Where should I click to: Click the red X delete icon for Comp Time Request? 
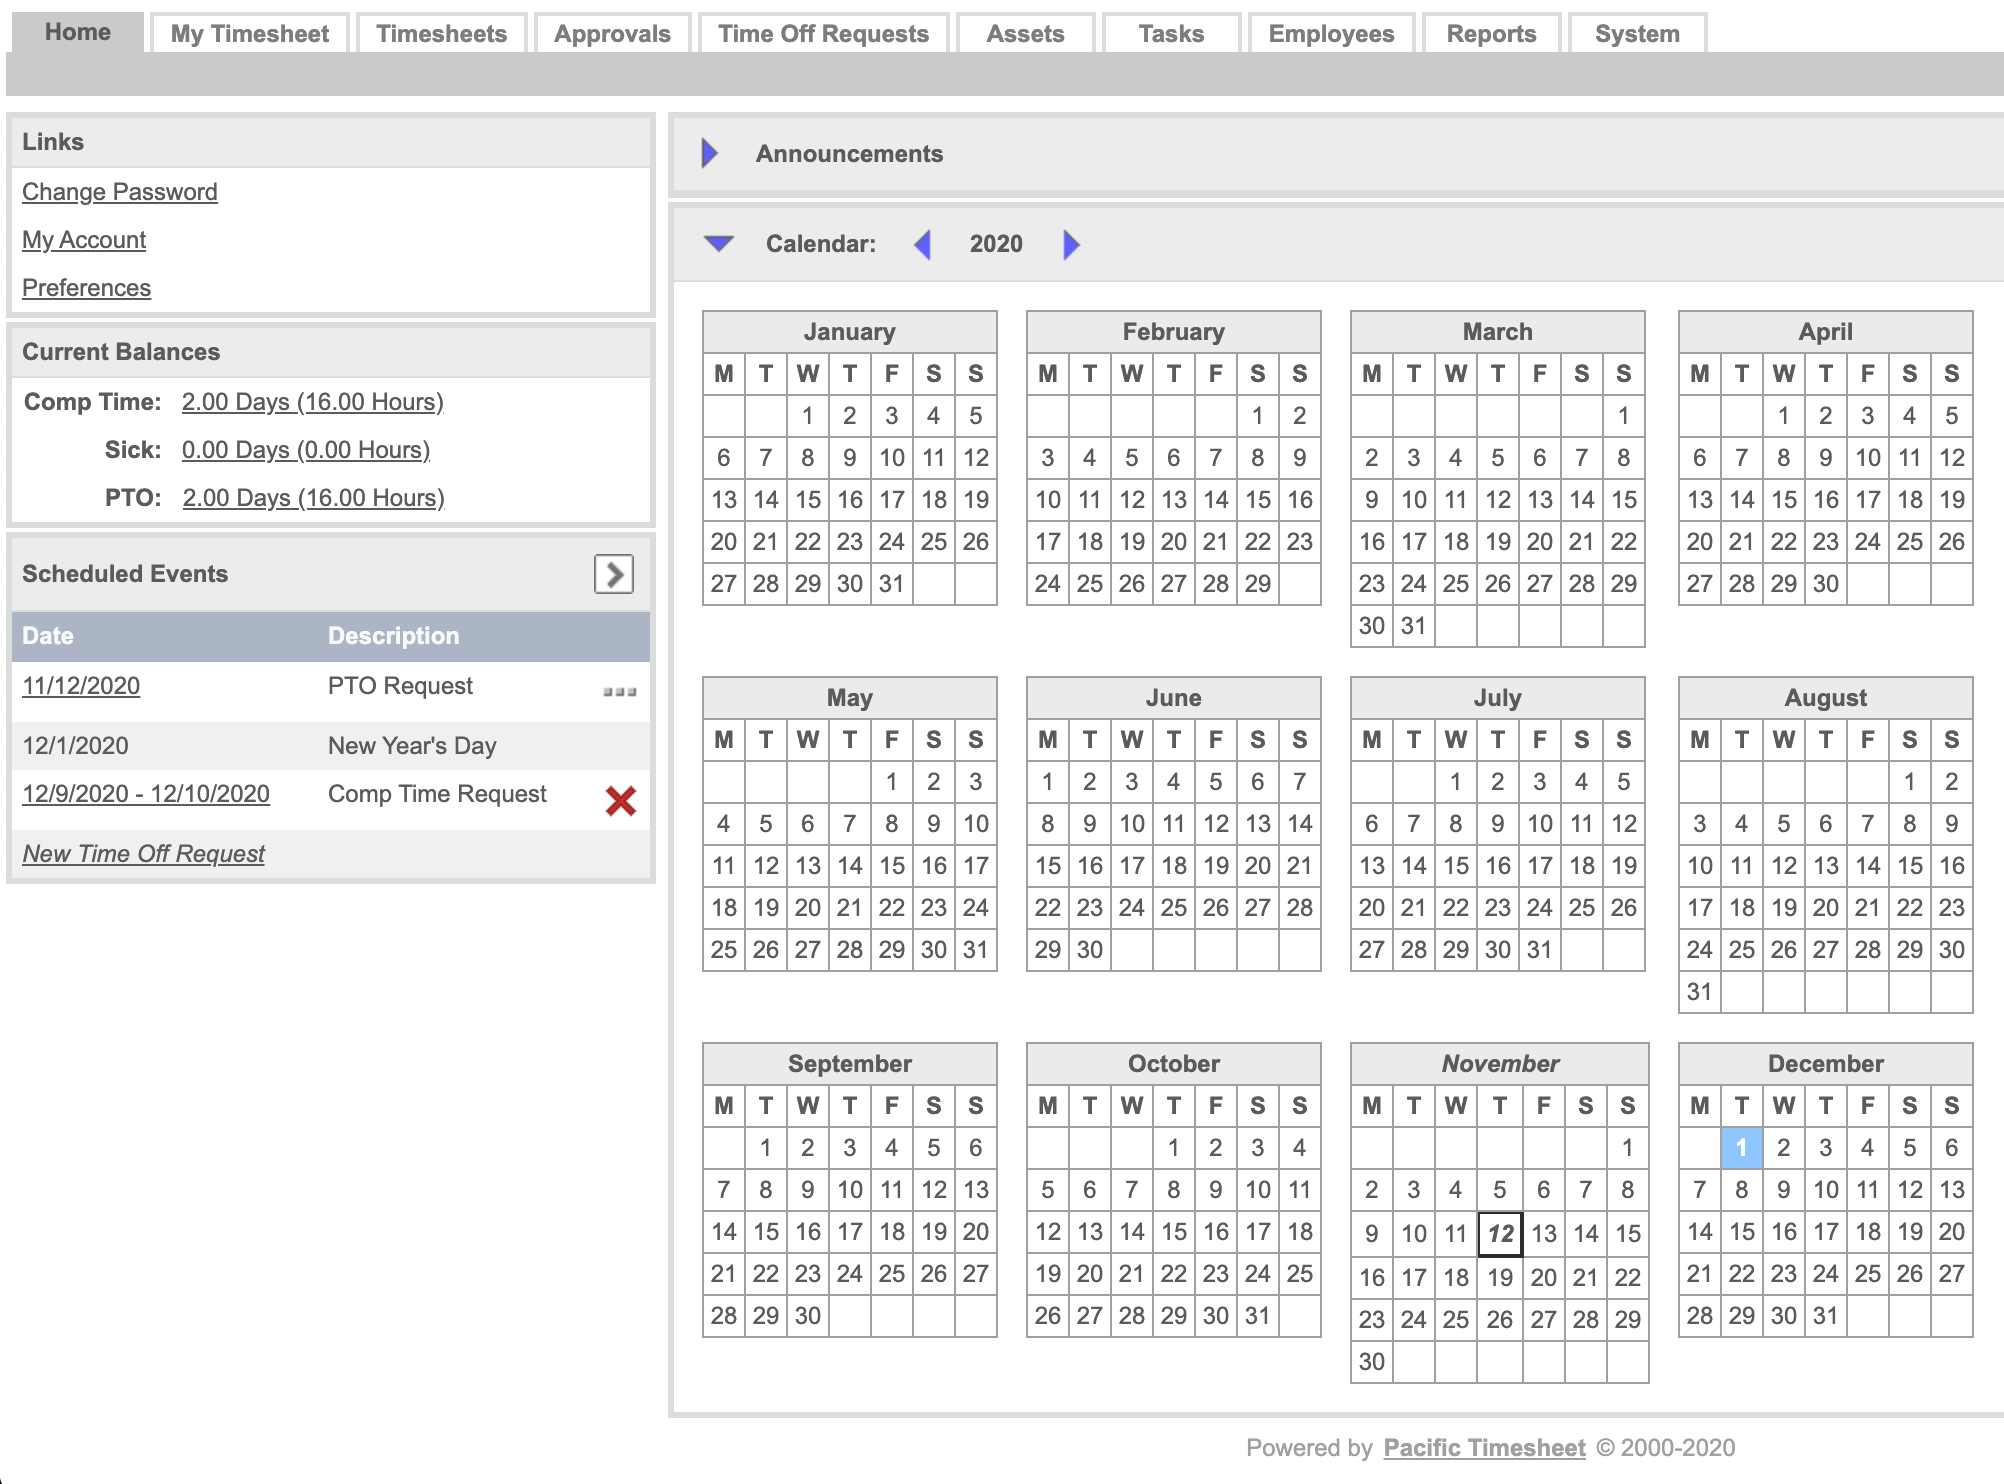point(620,800)
